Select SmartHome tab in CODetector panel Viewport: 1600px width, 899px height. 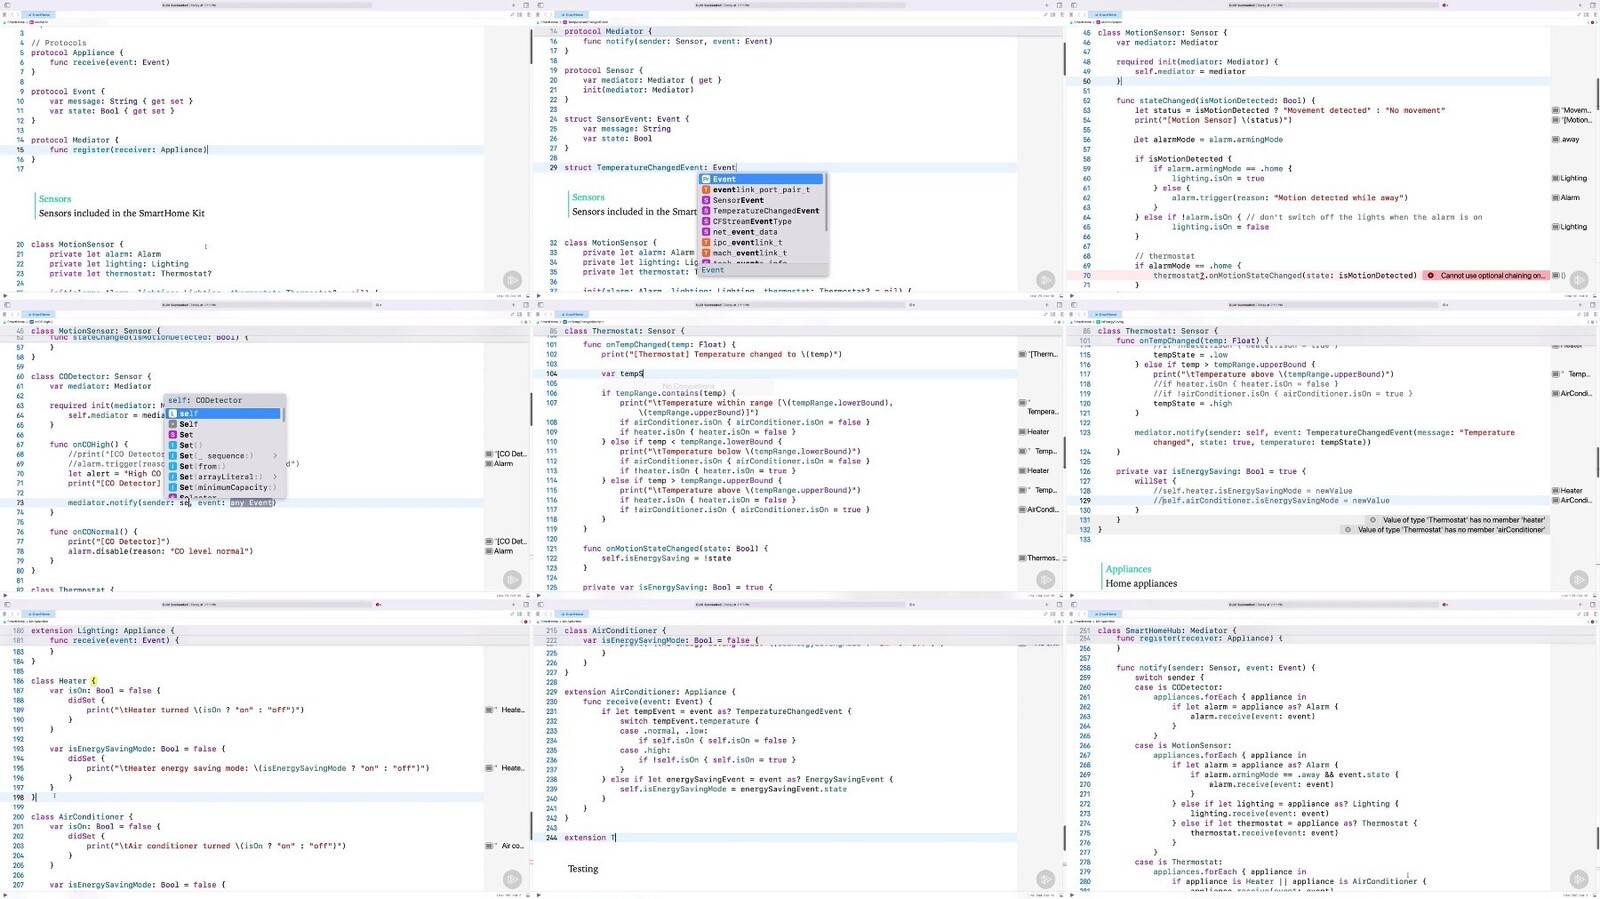pos(40,314)
